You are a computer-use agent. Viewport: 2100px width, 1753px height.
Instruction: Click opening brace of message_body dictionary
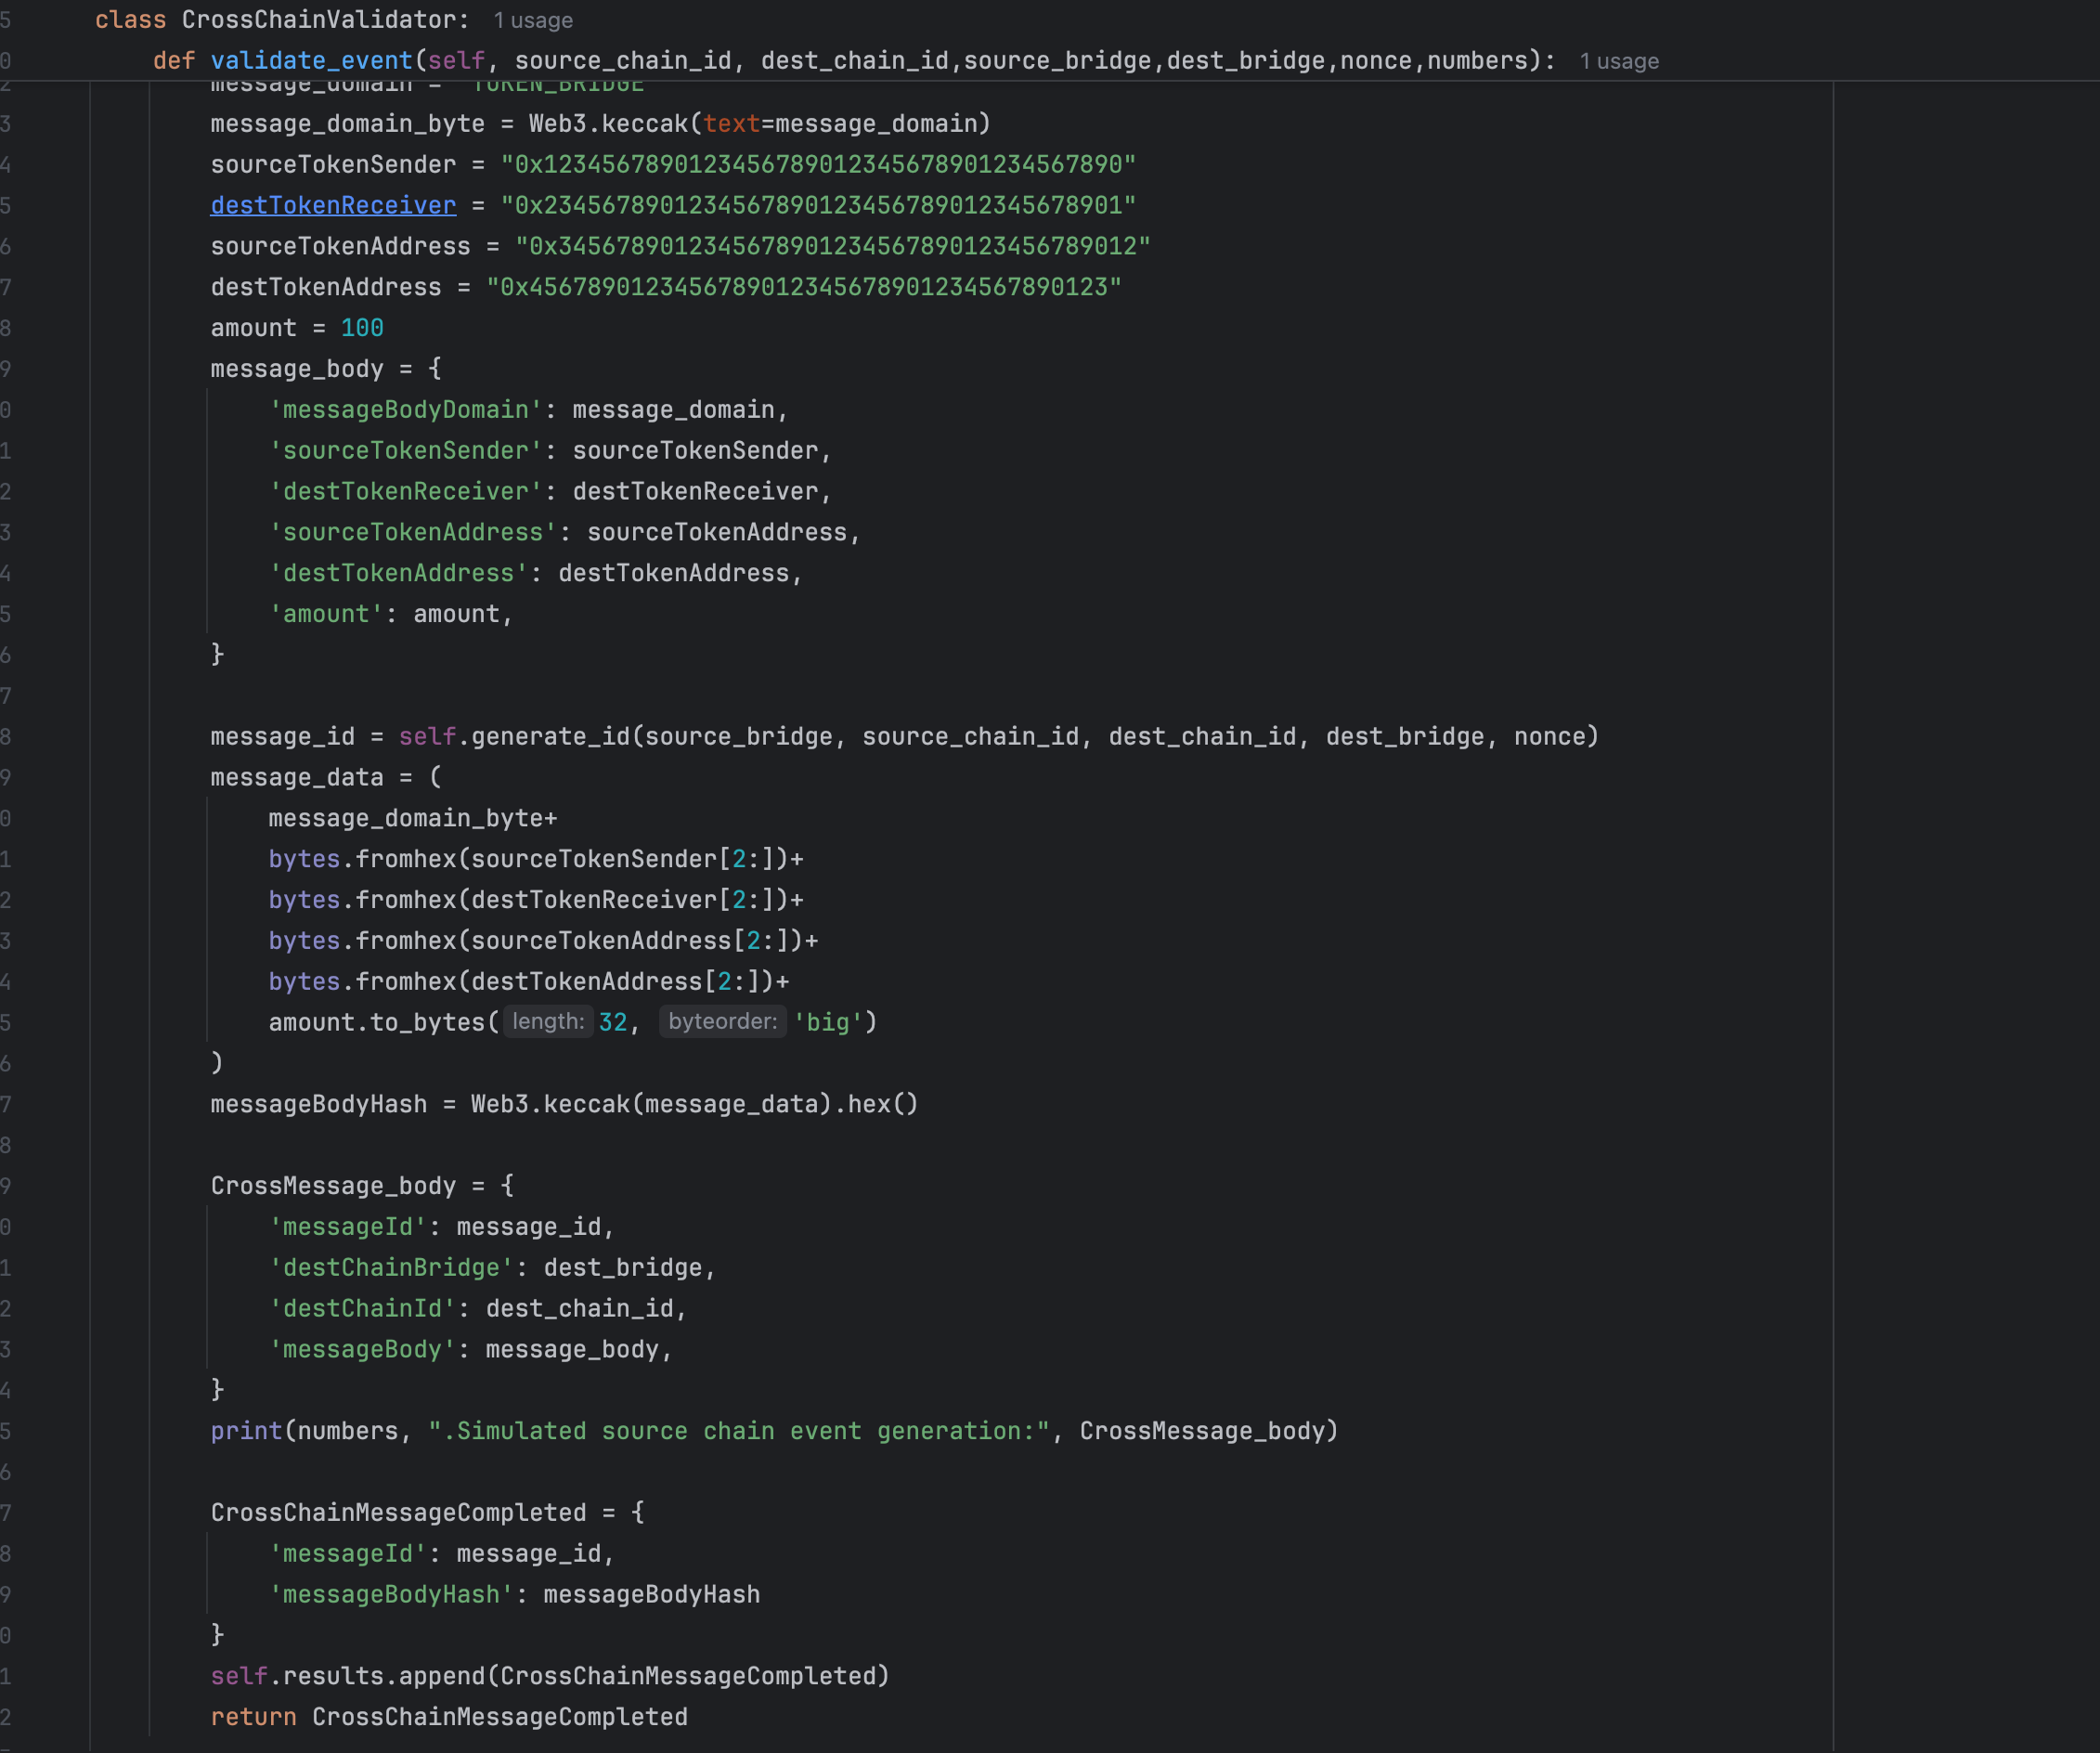click(435, 369)
